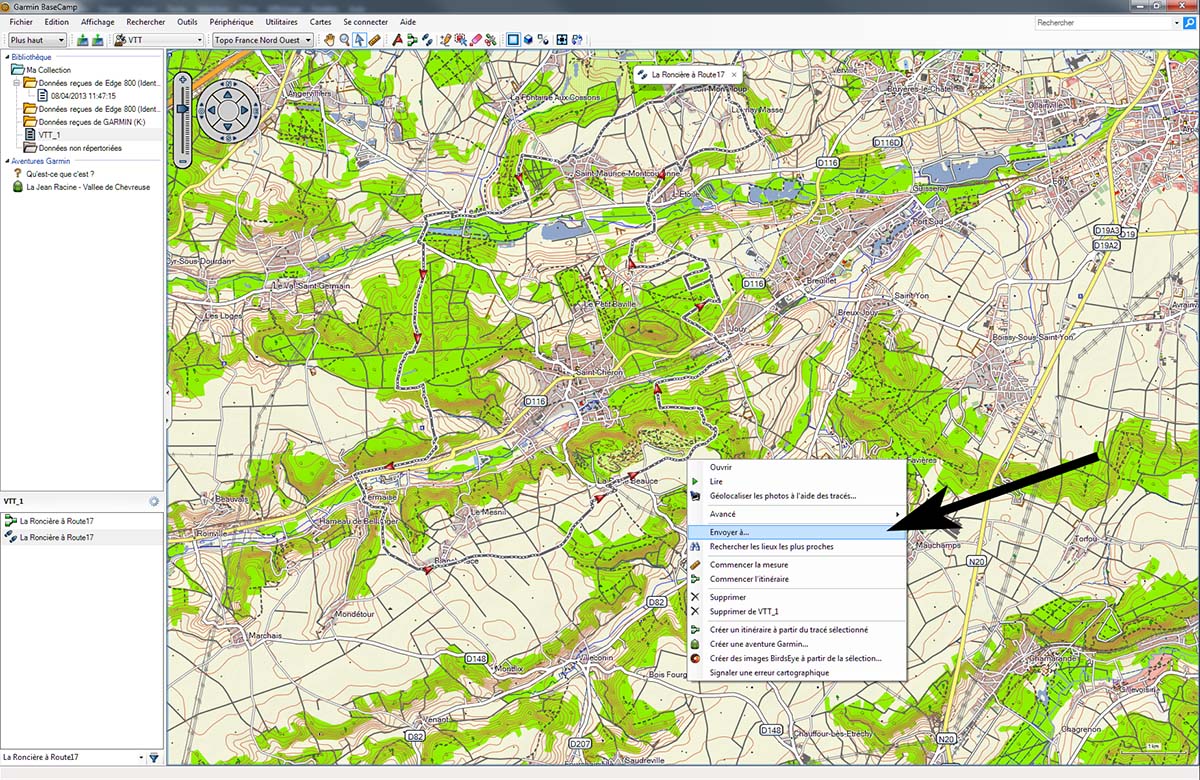Choose 'Envoyer à...' in context menu
The width and height of the screenshot is (1200, 780).
(796, 532)
